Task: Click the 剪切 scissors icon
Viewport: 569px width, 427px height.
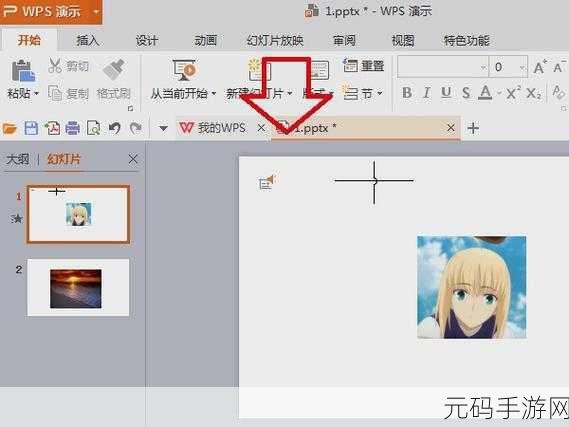Action: (55, 66)
